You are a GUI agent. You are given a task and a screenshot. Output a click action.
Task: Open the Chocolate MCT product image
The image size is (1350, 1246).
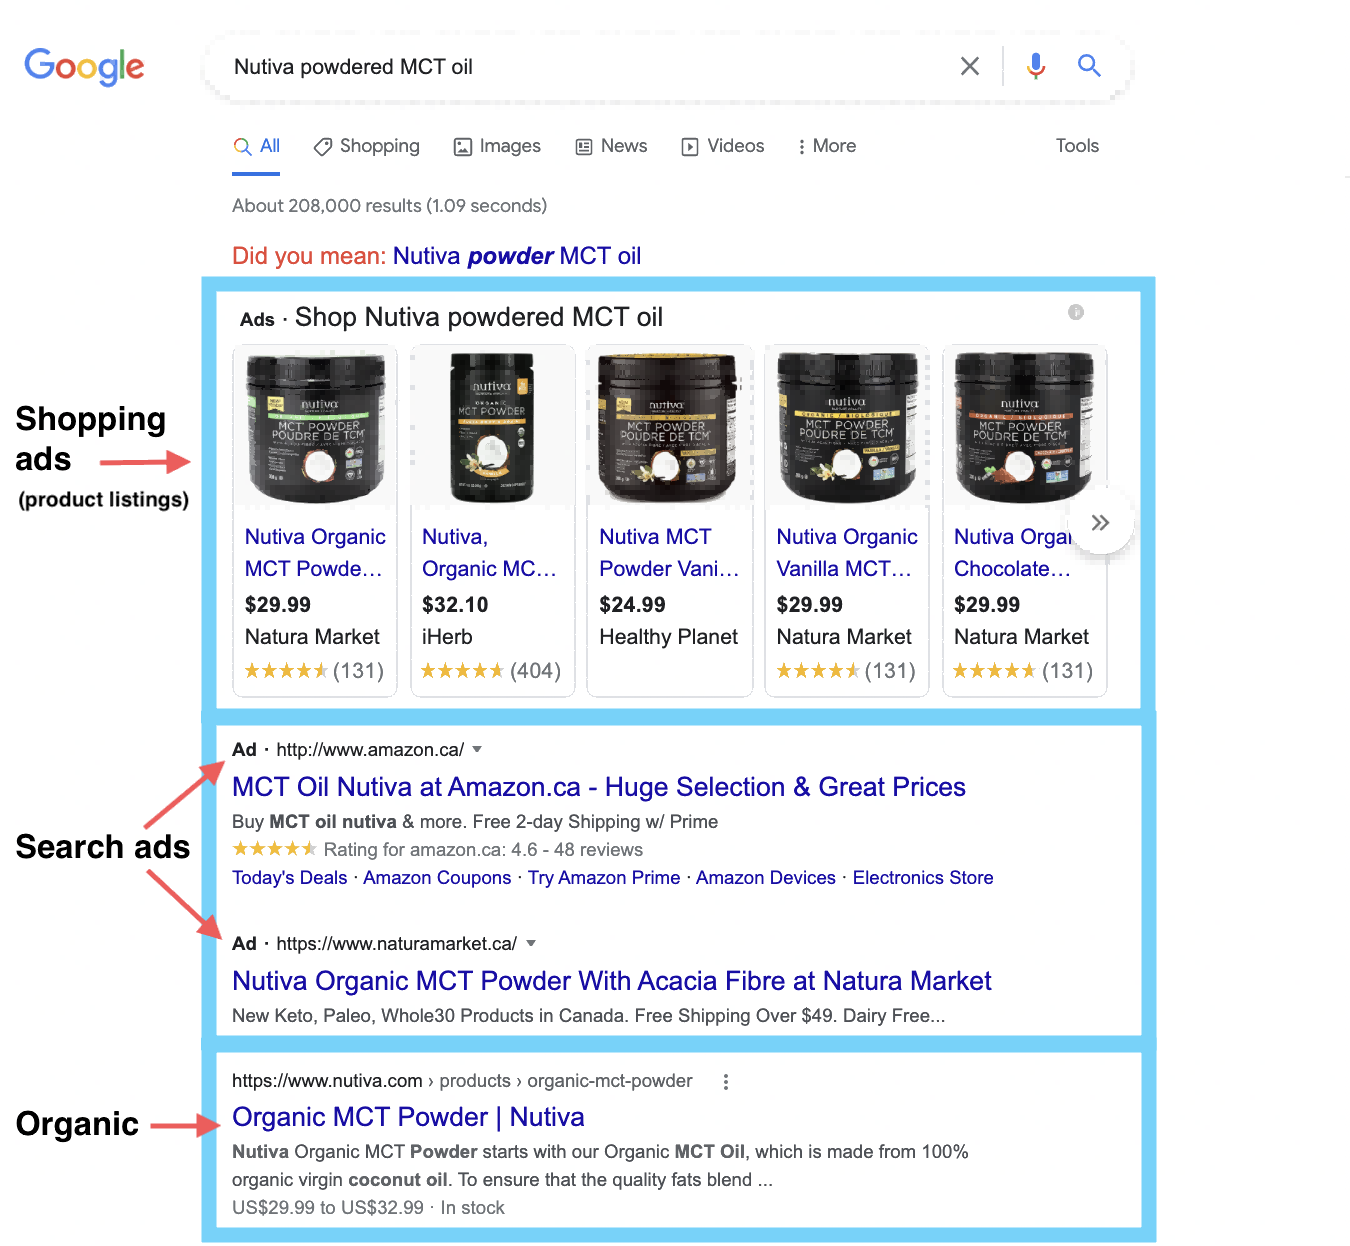point(1024,427)
